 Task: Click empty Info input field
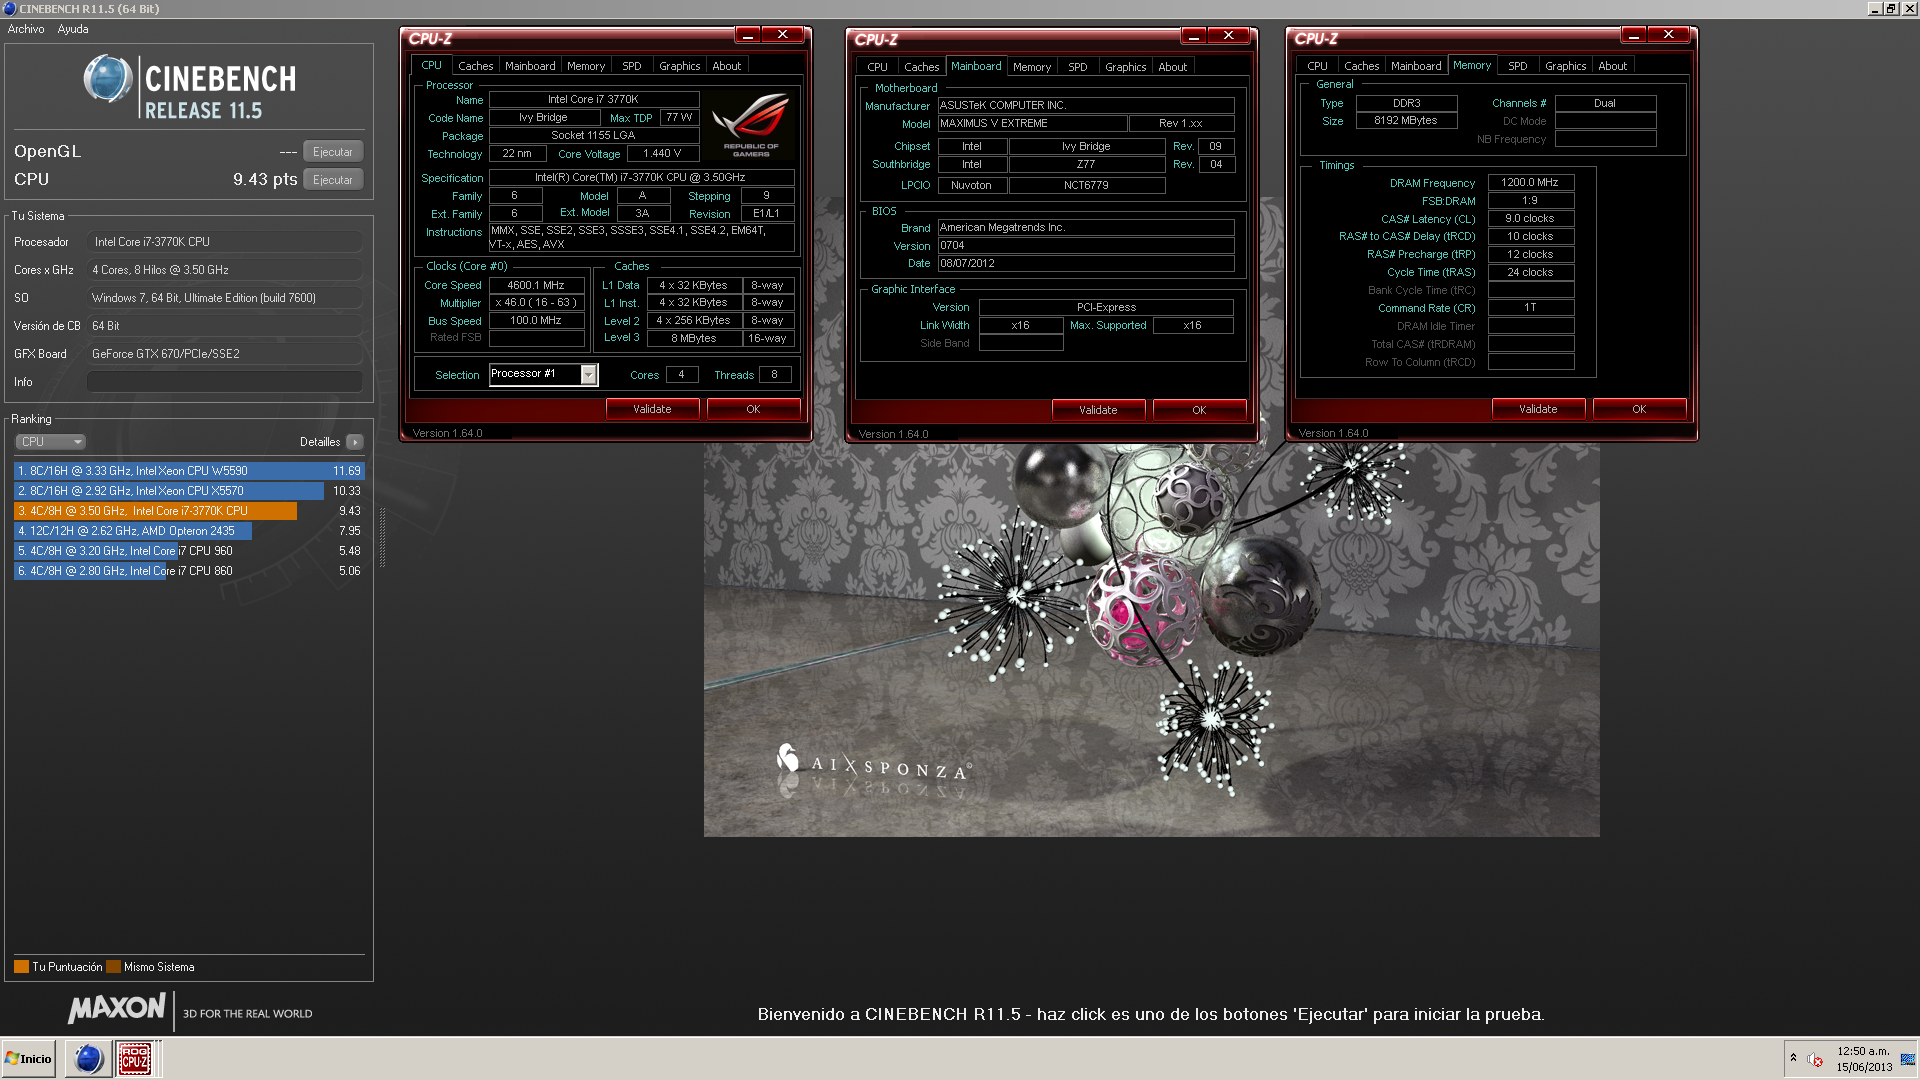pyautogui.click(x=225, y=382)
